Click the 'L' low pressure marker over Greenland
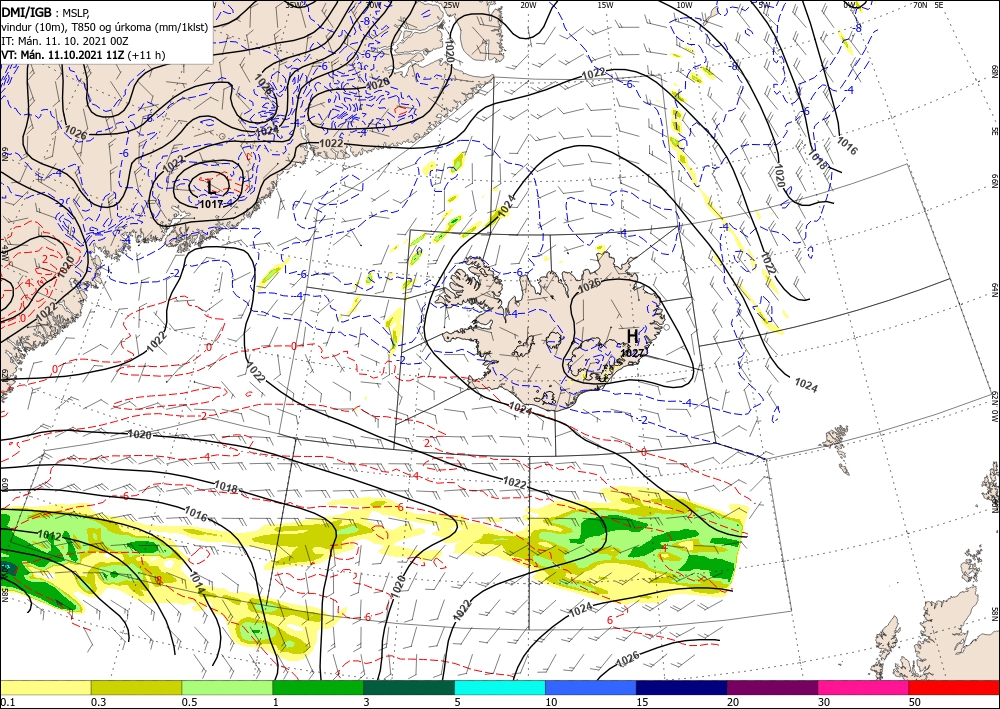 pyautogui.click(x=212, y=187)
